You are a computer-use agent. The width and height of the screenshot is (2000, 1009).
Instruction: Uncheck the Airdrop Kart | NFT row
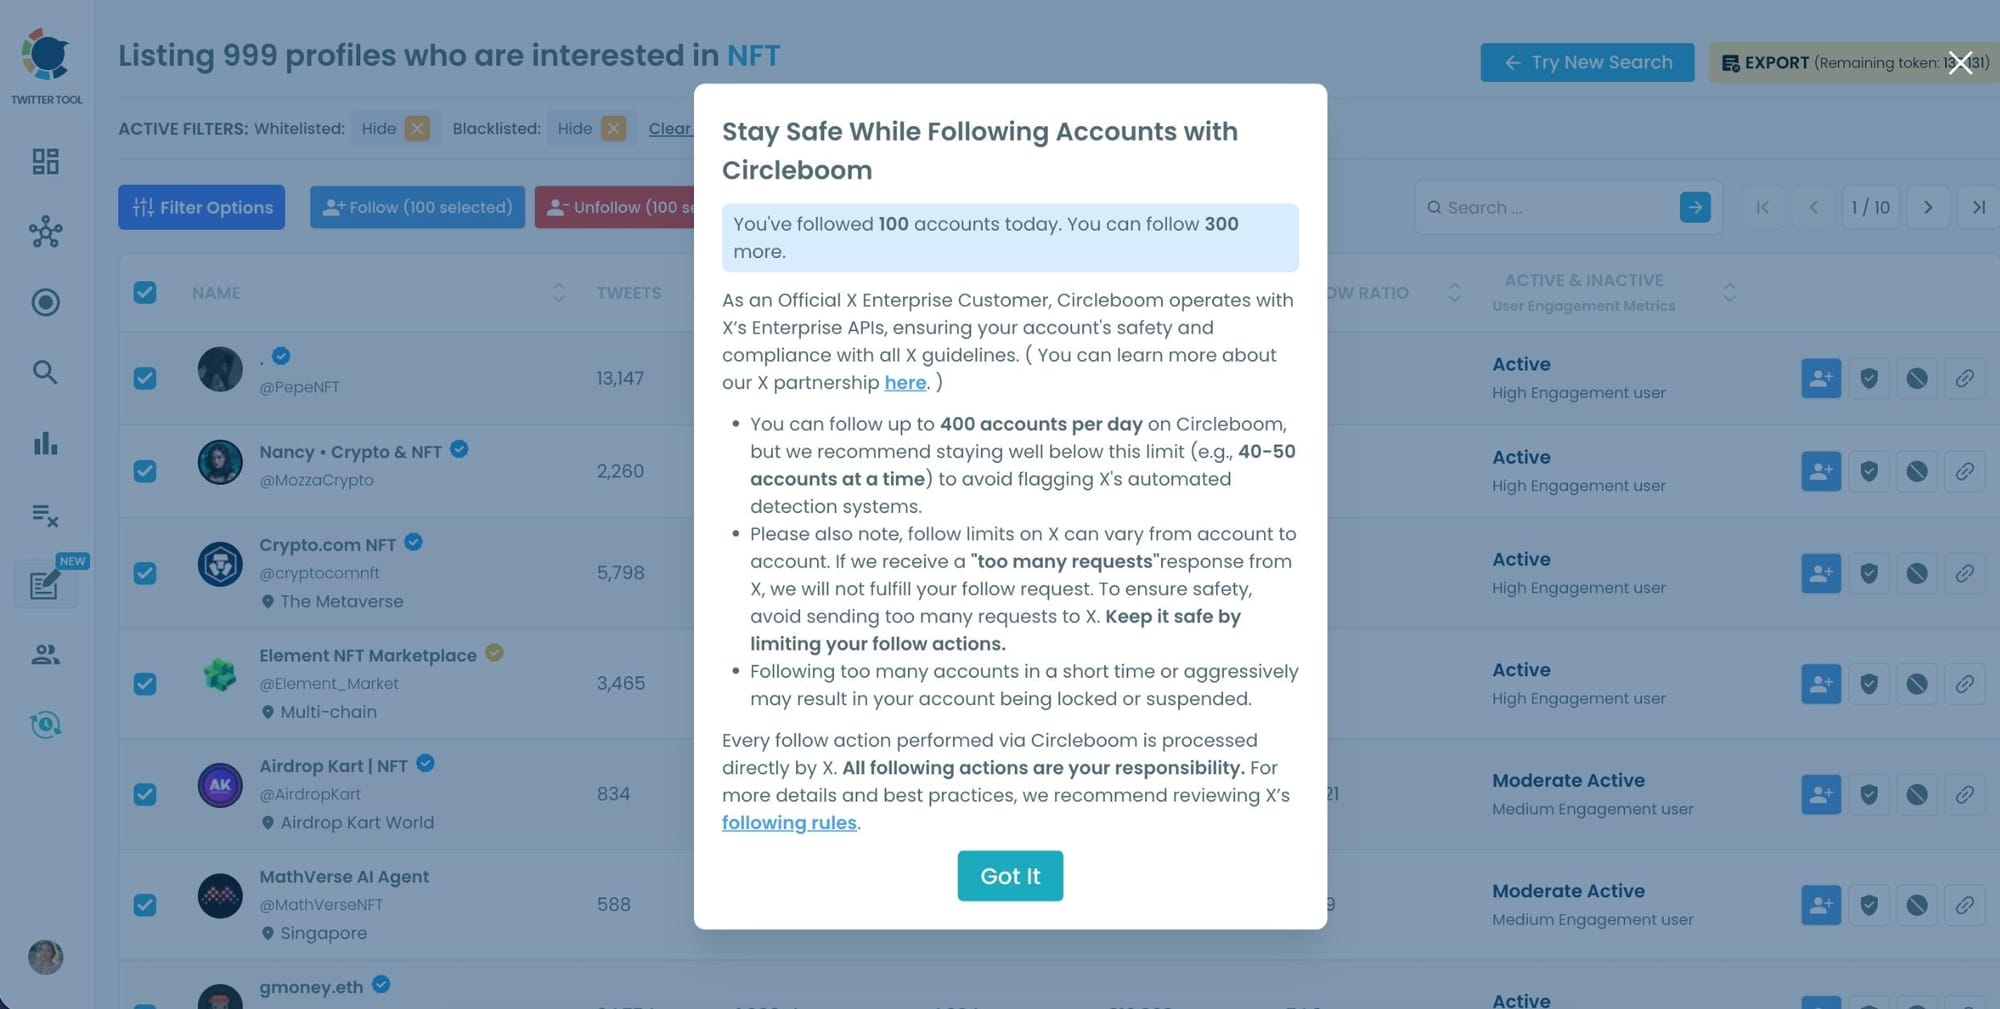pyautogui.click(x=145, y=795)
